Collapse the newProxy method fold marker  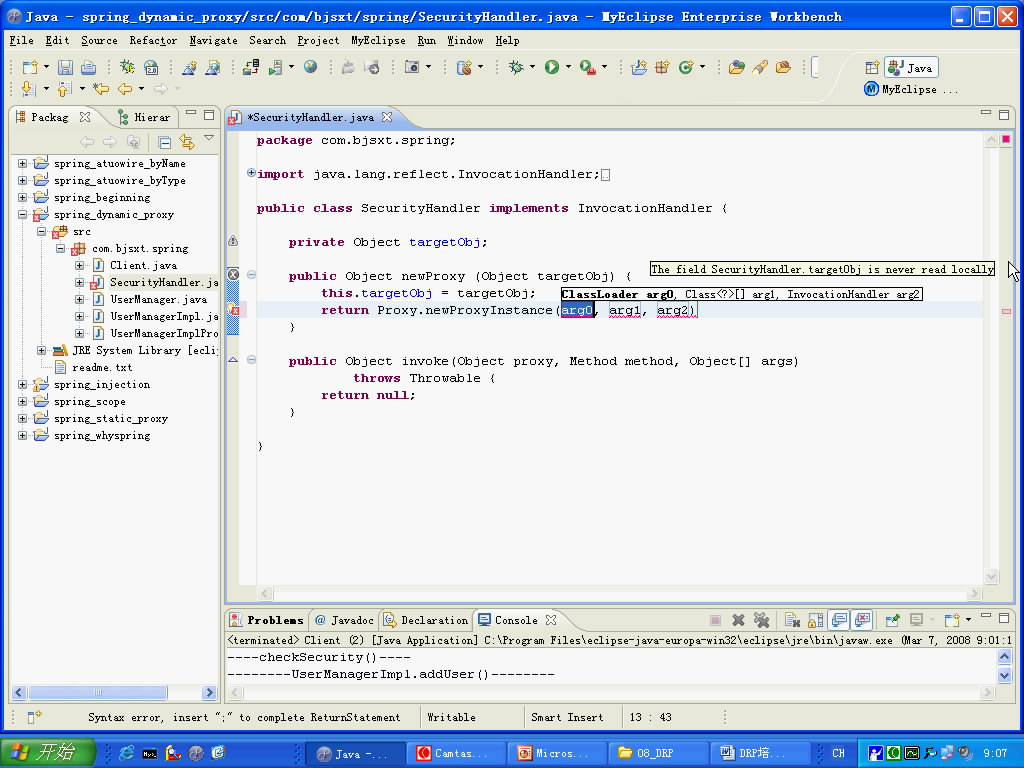point(251,275)
